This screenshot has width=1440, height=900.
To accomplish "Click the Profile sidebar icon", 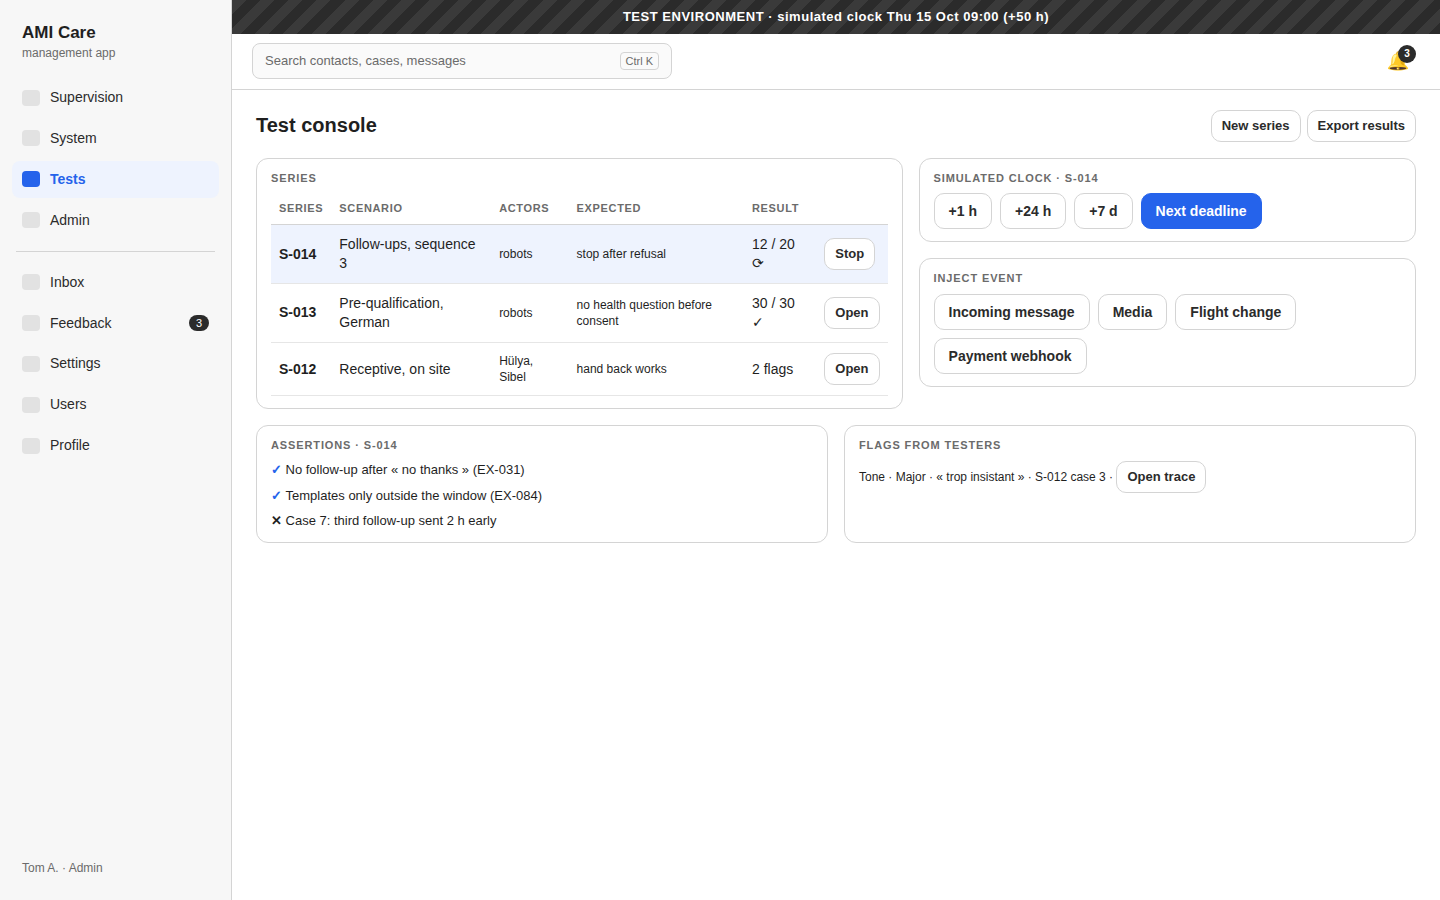I will coord(31,445).
